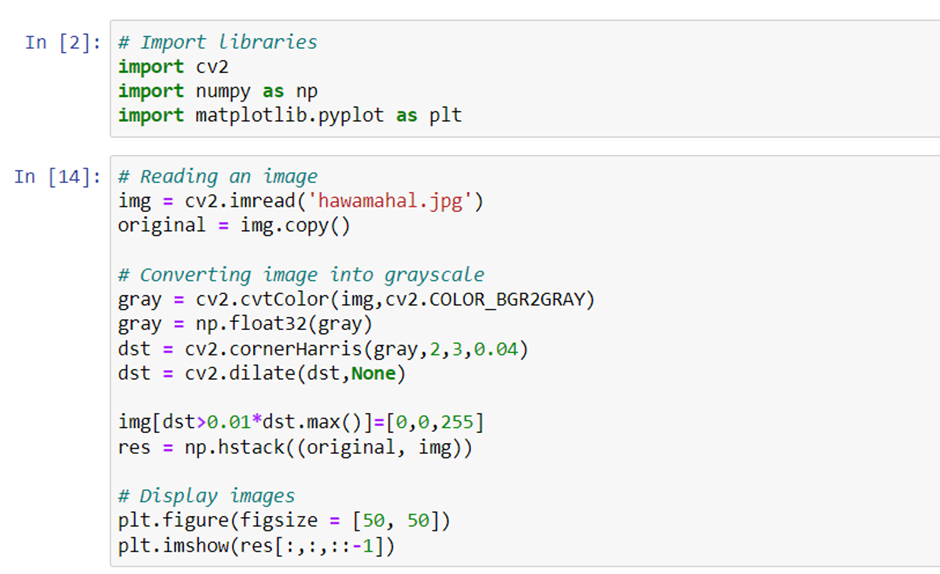Click the In [14] cell prompt

(58, 177)
